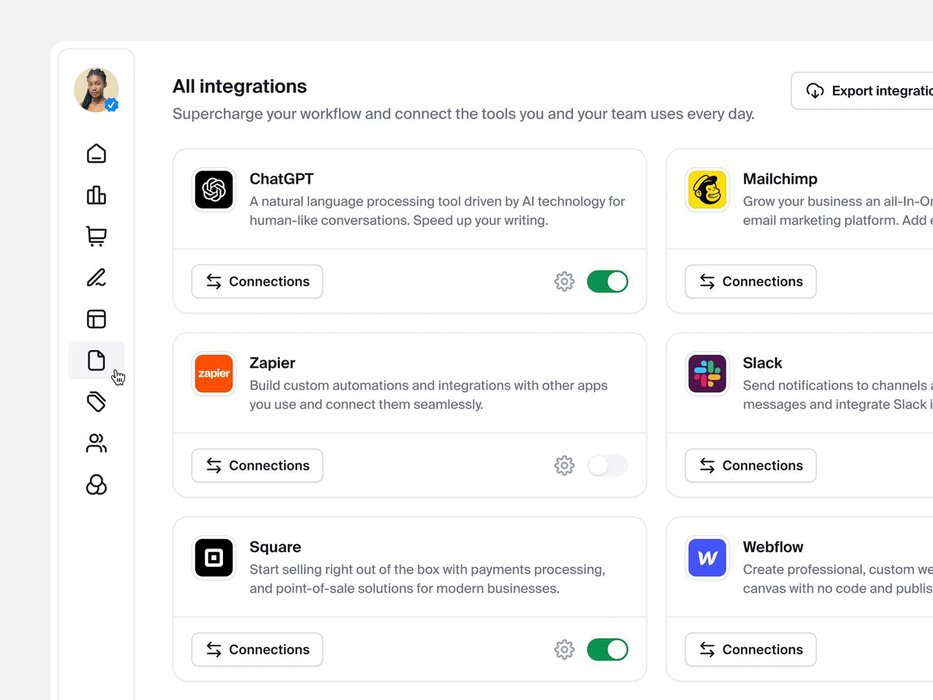Click the Webflow logo icon
The width and height of the screenshot is (933, 700).
click(x=707, y=558)
